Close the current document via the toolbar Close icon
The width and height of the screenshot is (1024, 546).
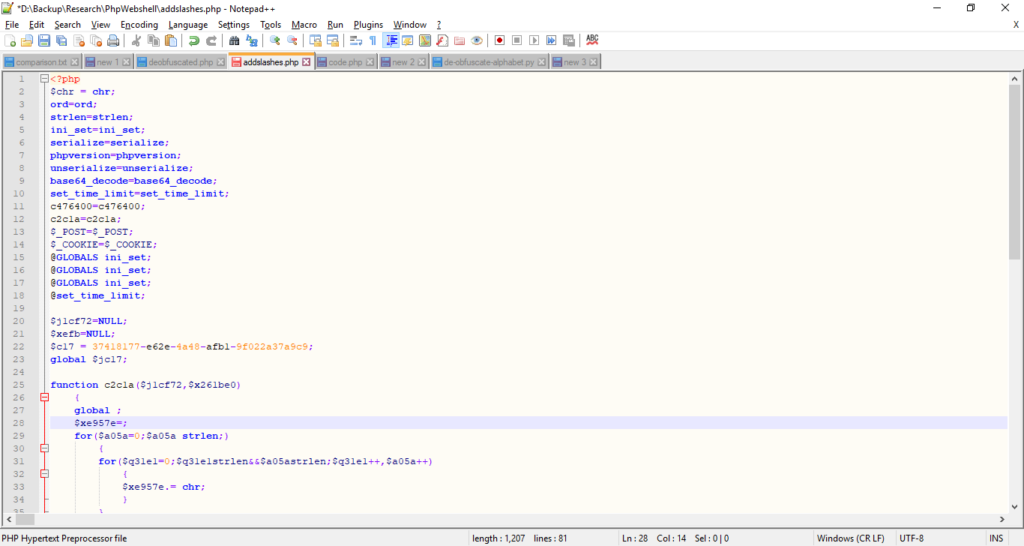click(x=79, y=40)
